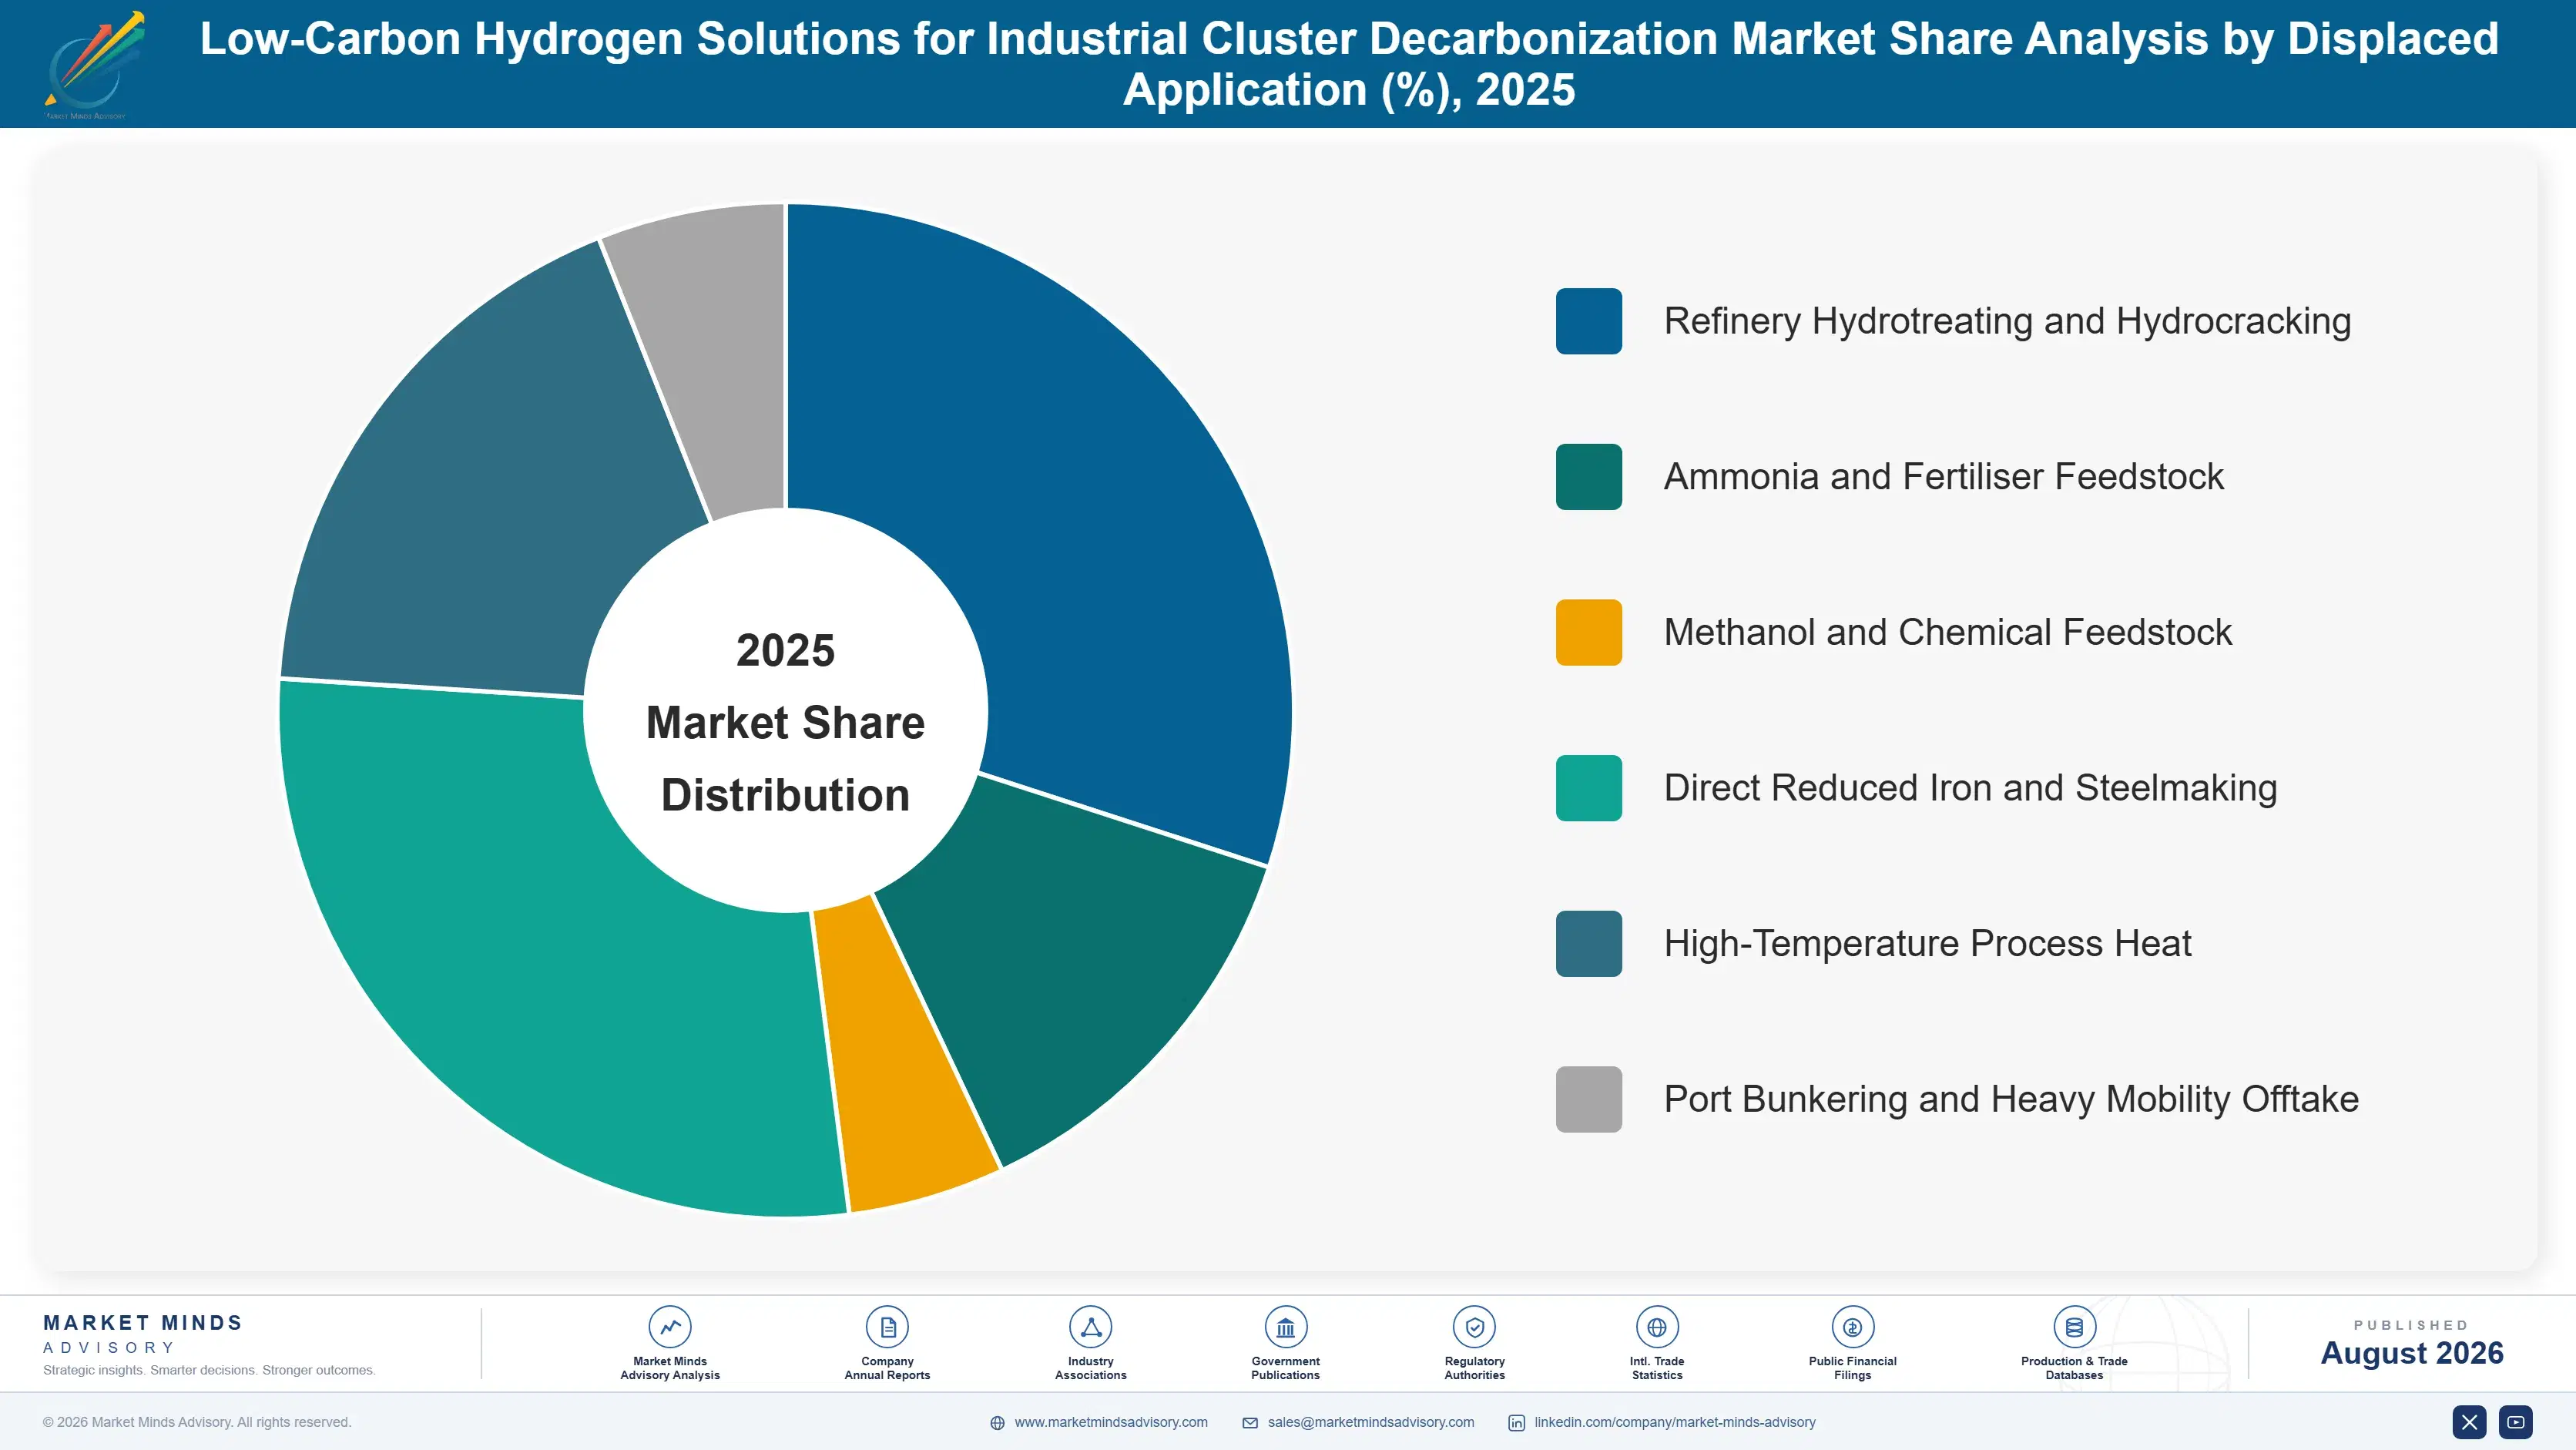Click 'Refinery Hydrotreating and Hydrocracking' legend label
The image size is (2576, 1450).
pyautogui.click(x=2007, y=321)
